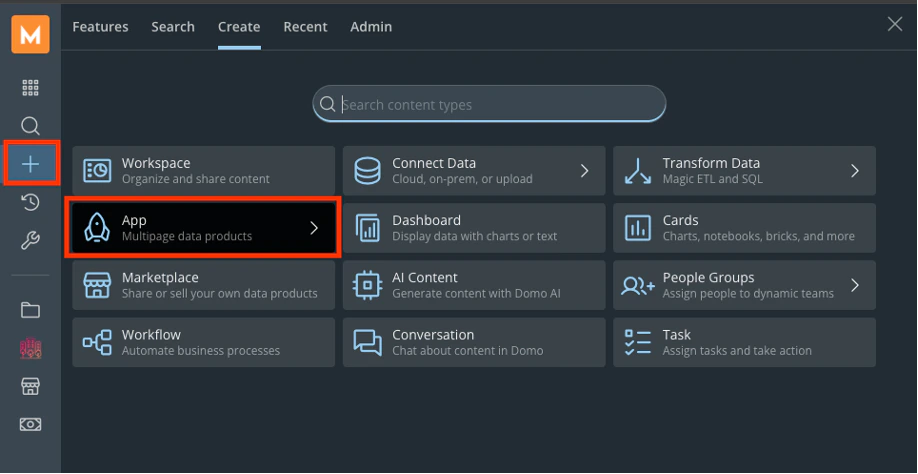
Task: Switch to the Admin tab
Action: click(x=371, y=27)
